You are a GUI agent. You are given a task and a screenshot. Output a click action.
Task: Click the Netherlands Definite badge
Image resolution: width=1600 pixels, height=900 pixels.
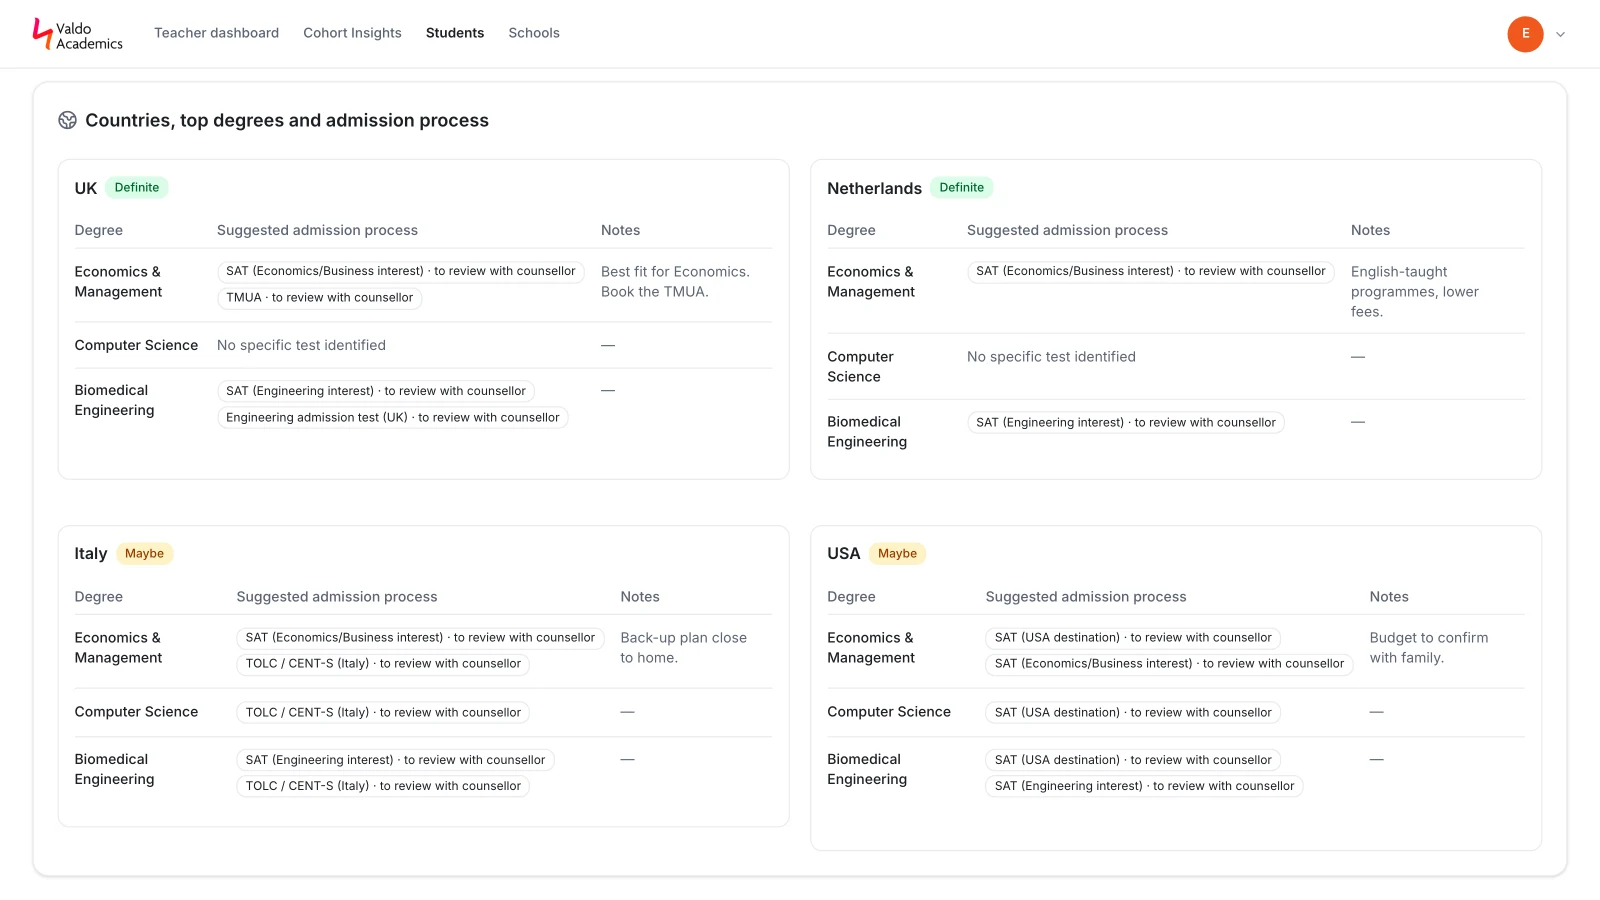pos(961,188)
